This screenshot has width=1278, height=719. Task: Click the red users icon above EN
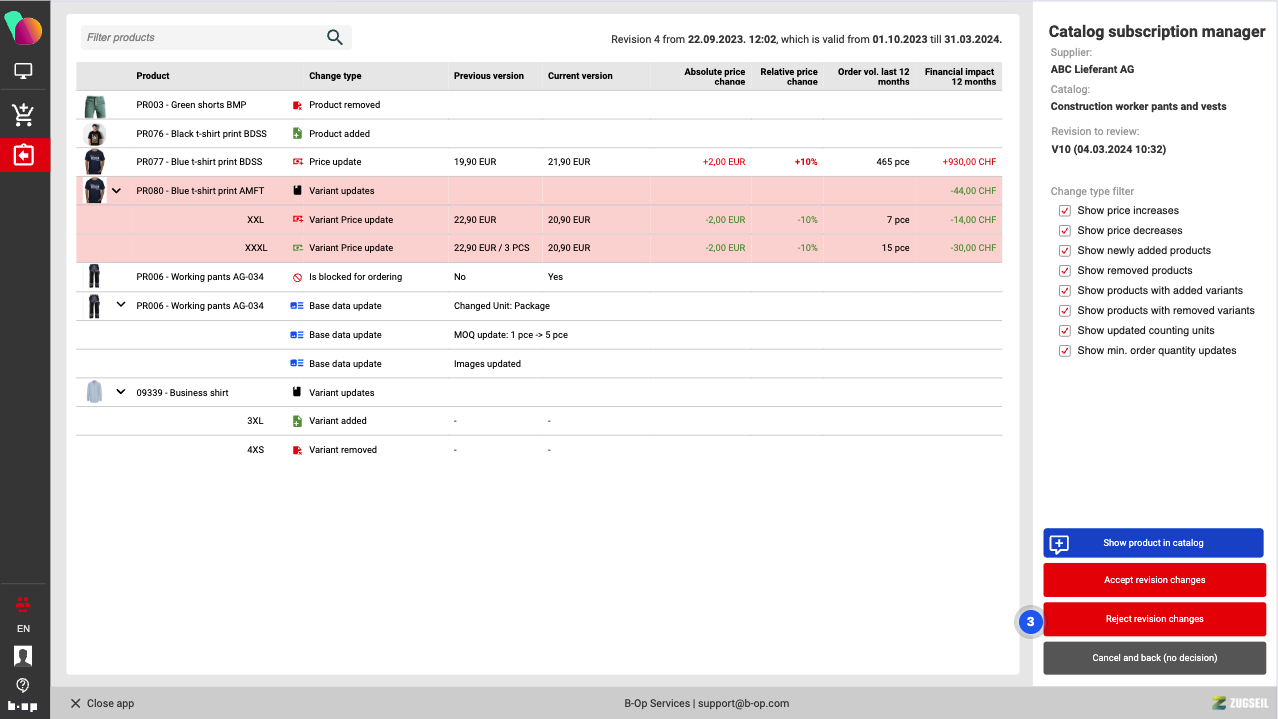(x=23, y=604)
